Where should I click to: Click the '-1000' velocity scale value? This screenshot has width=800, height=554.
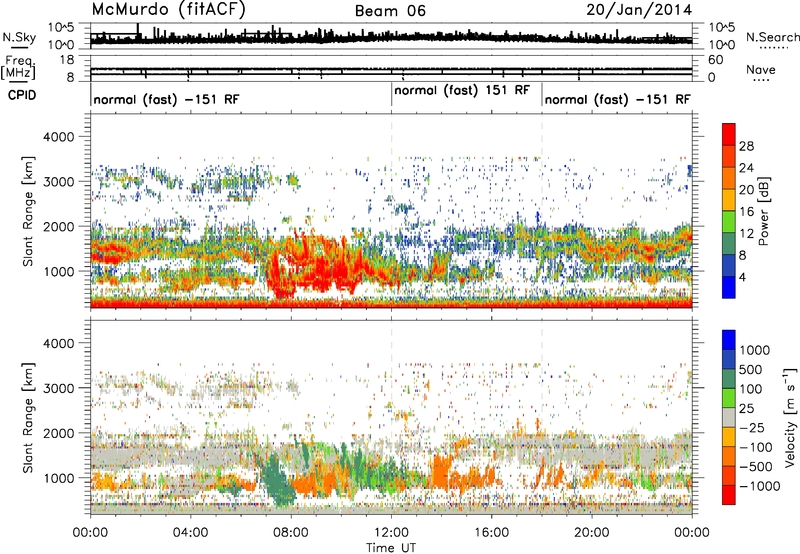click(x=760, y=486)
